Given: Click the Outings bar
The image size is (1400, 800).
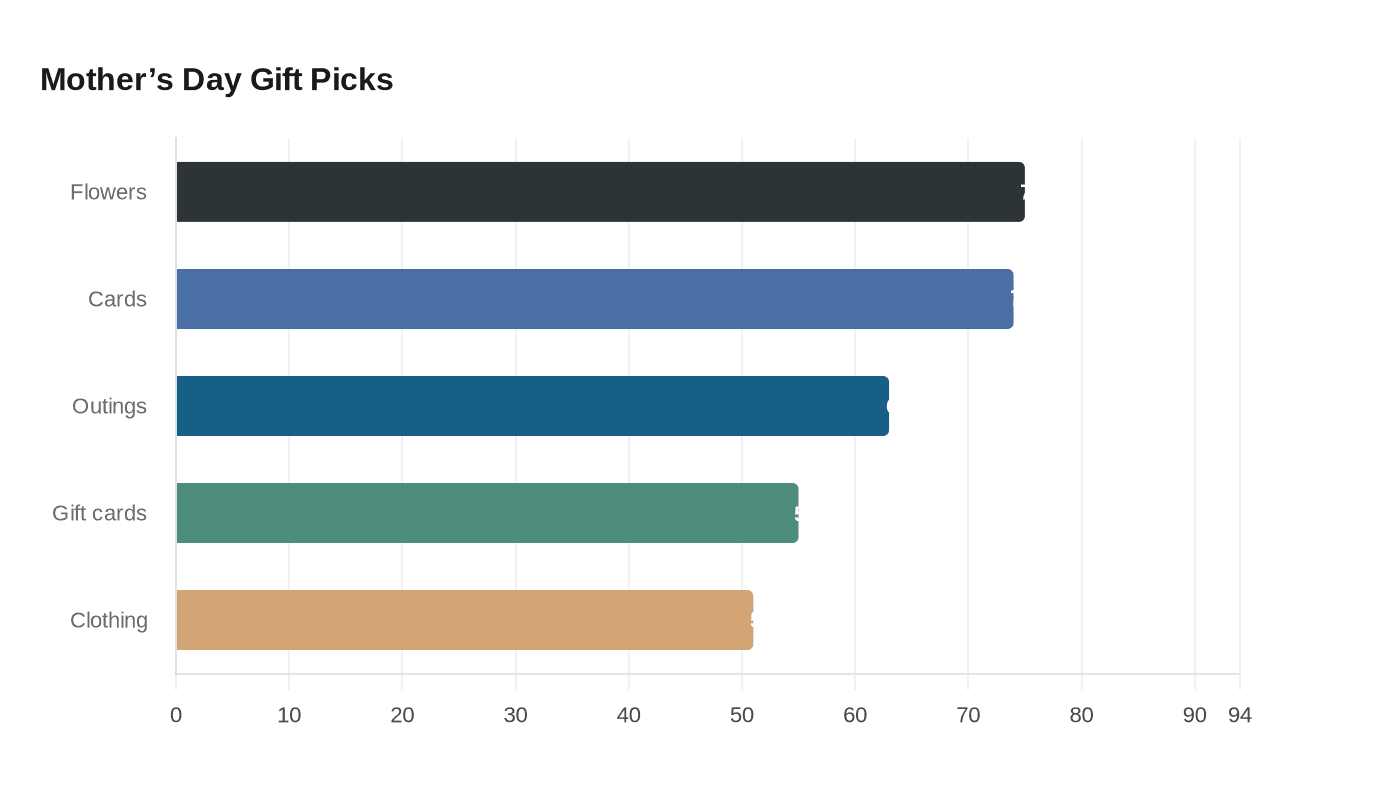Looking at the screenshot, I should 532,406.
